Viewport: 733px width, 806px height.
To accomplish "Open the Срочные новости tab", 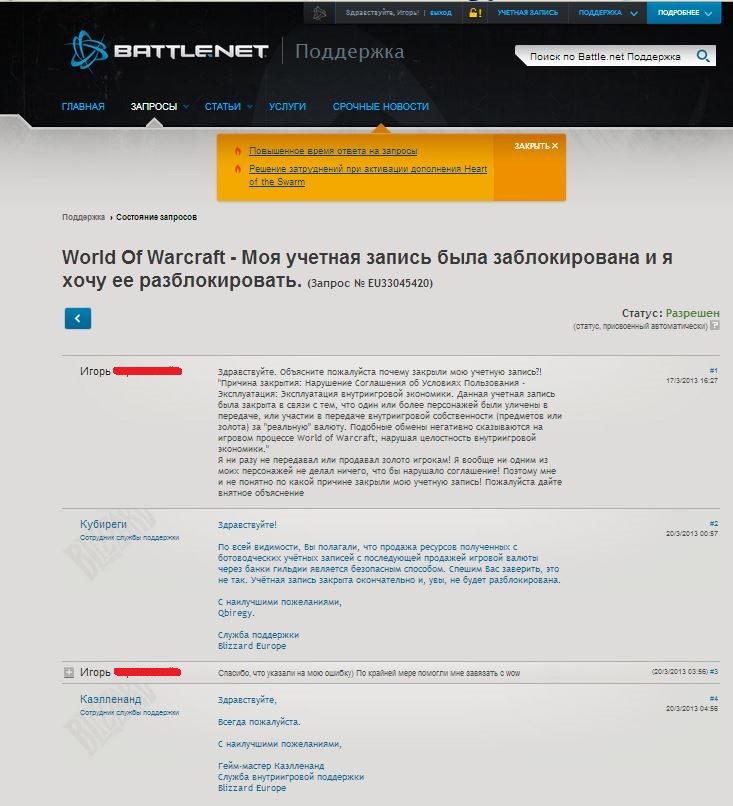I will click(x=380, y=106).
